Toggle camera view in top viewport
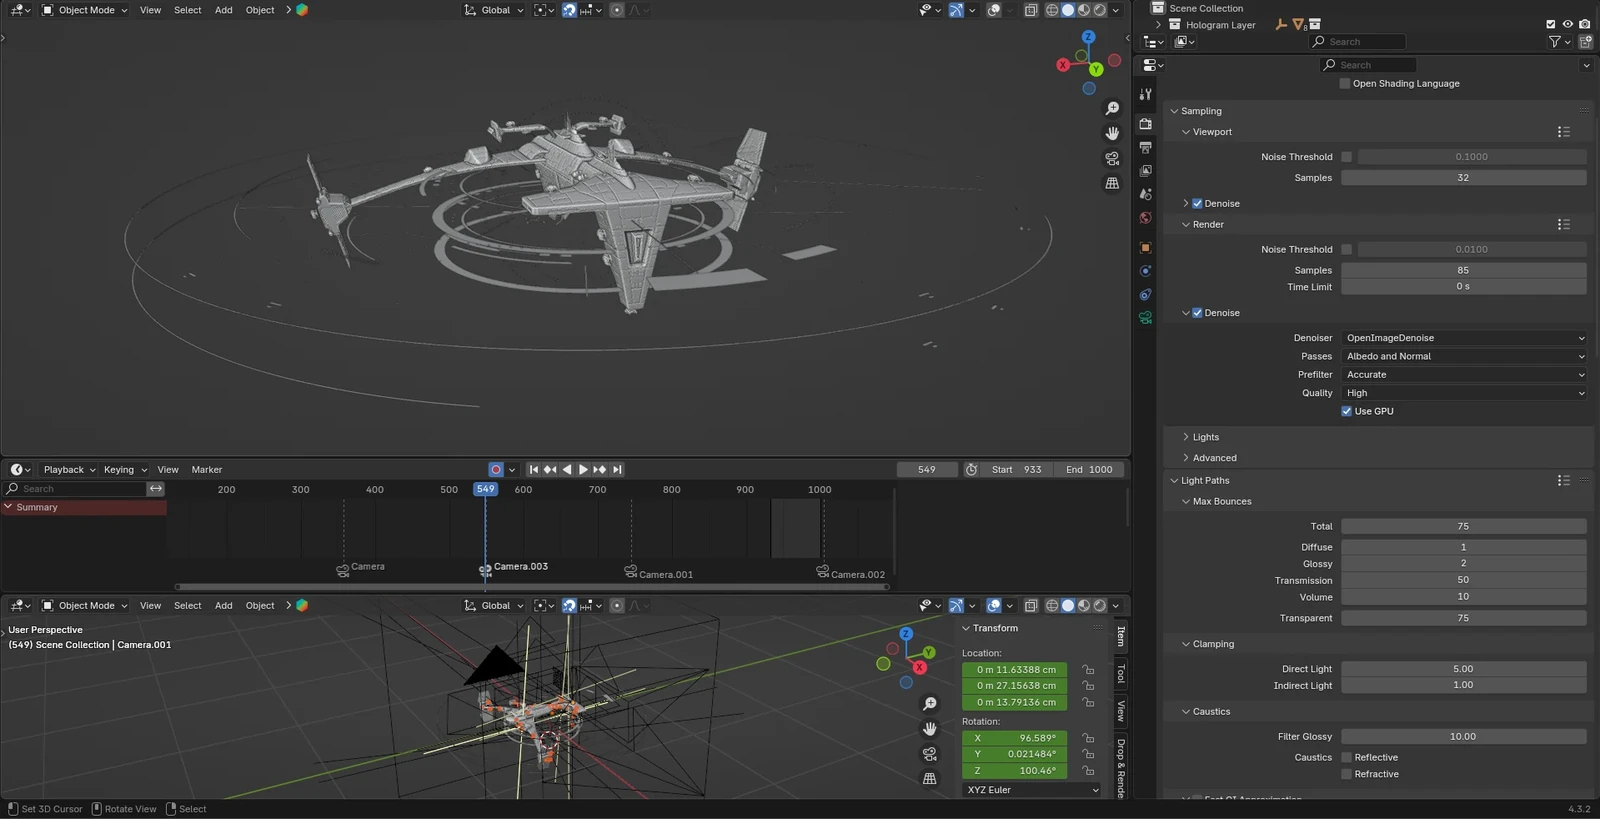The width and height of the screenshot is (1600, 819). point(1112,159)
